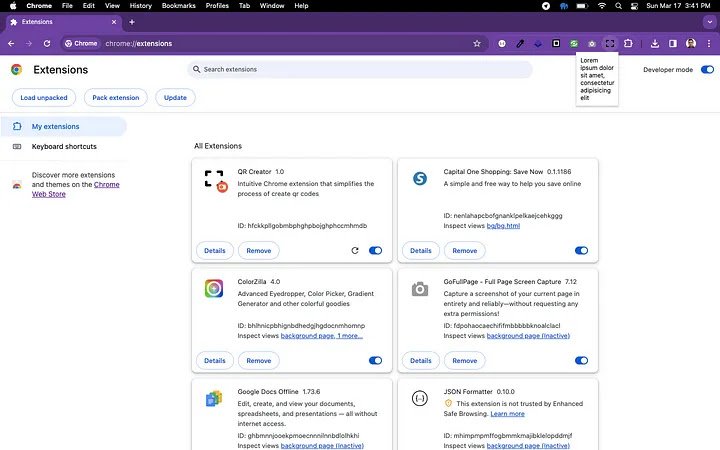Screen dimensions: 720x450
Task: Click the GoFullPage camera logo
Action: [420, 289]
